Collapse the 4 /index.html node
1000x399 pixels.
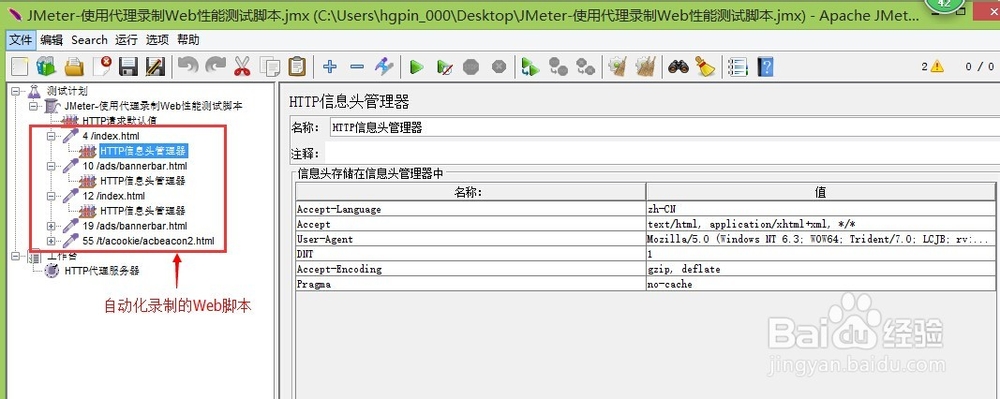[x=51, y=136]
